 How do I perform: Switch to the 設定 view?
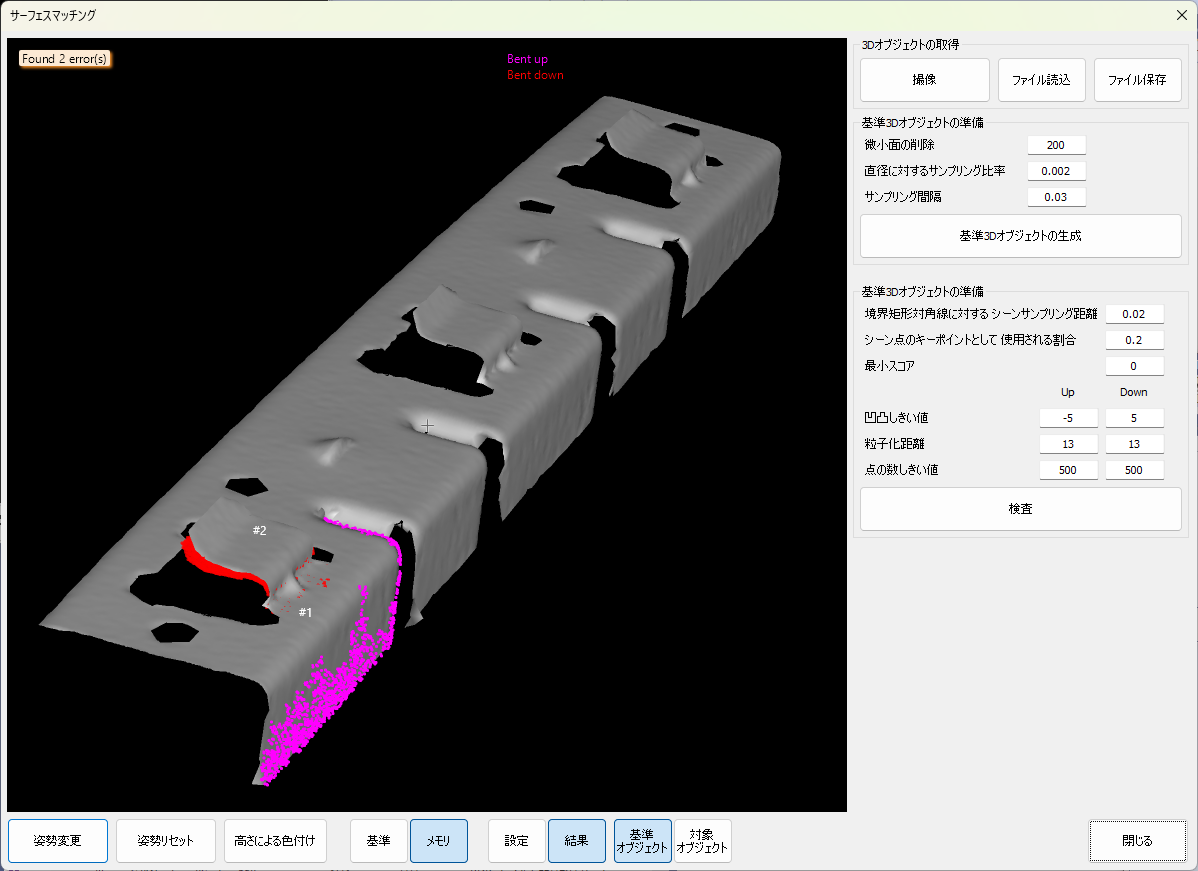[516, 841]
